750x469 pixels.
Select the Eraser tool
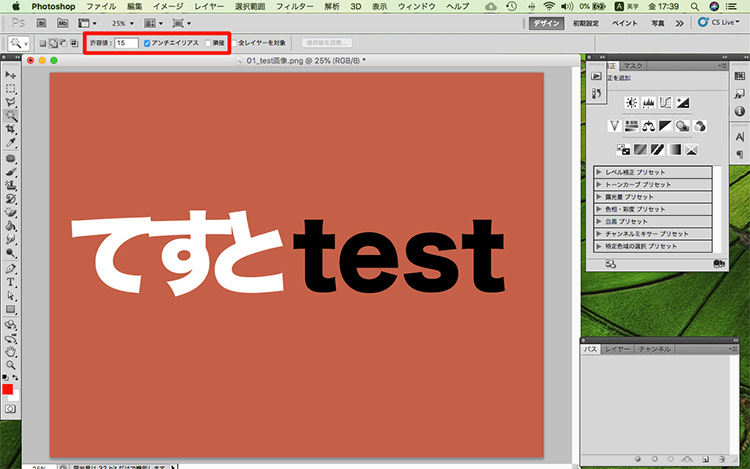[x=11, y=212]
